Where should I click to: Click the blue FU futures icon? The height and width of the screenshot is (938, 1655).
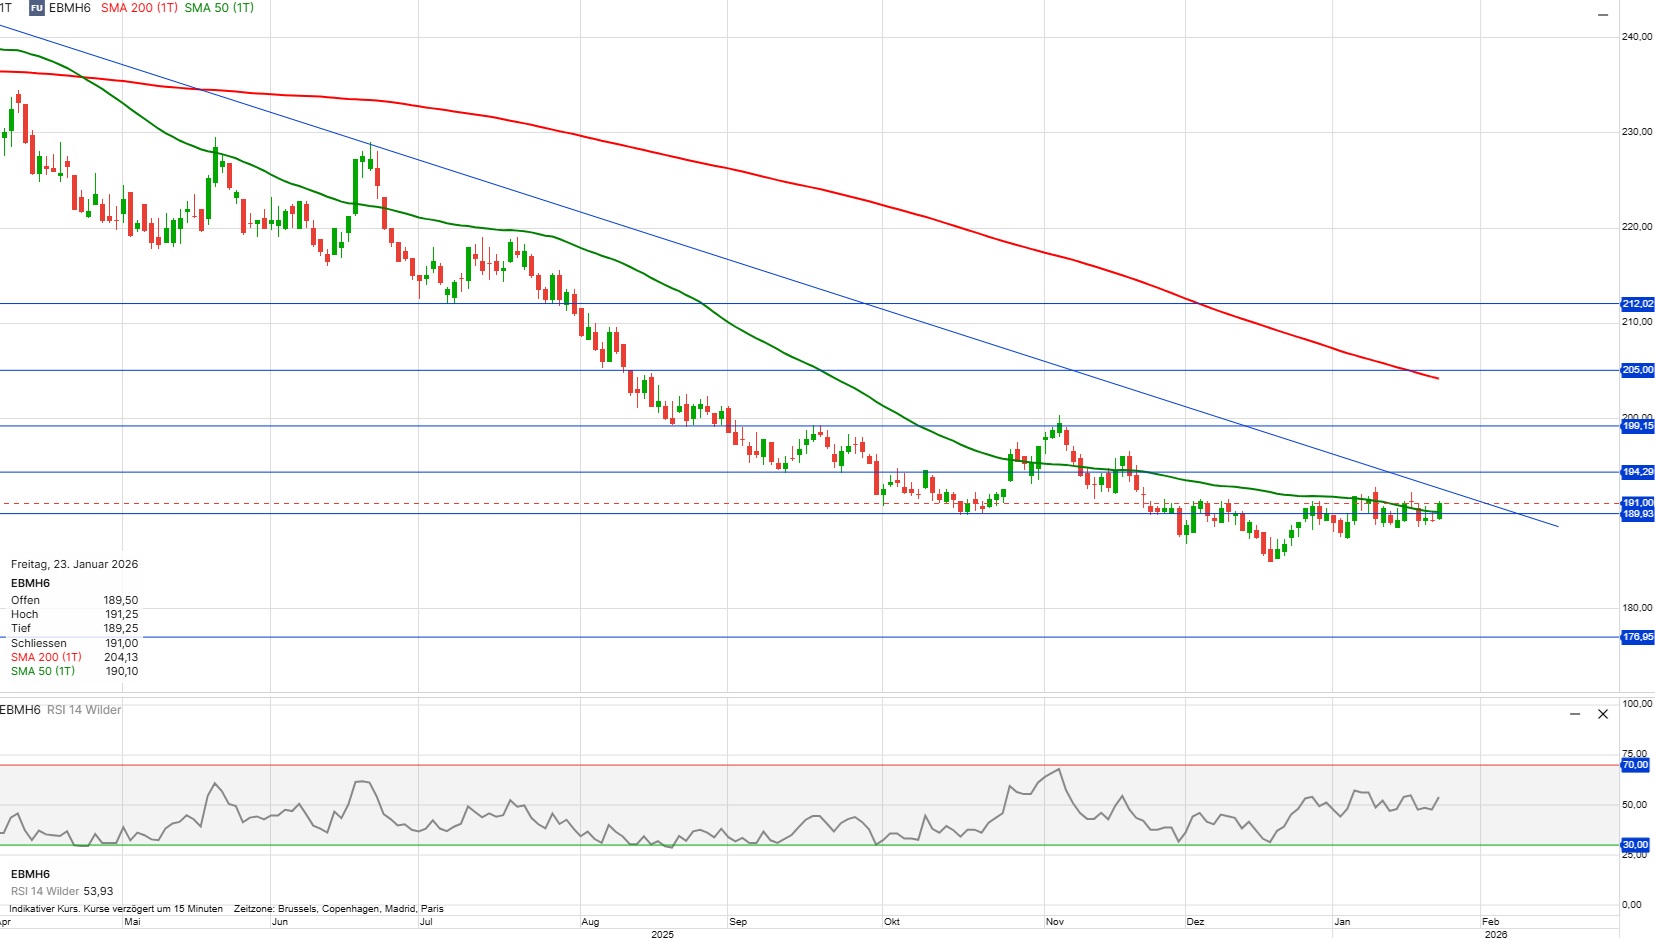(37, 8)
